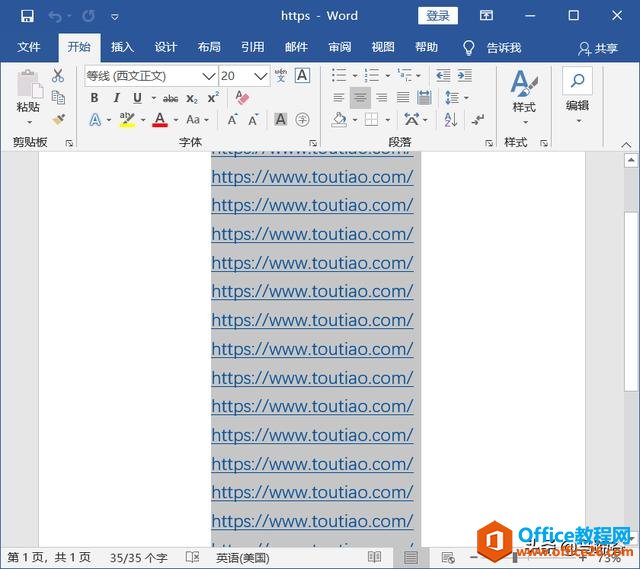Click the Format Painter brush icon
This screenshot has height=569, width=640.
(58, 120)
